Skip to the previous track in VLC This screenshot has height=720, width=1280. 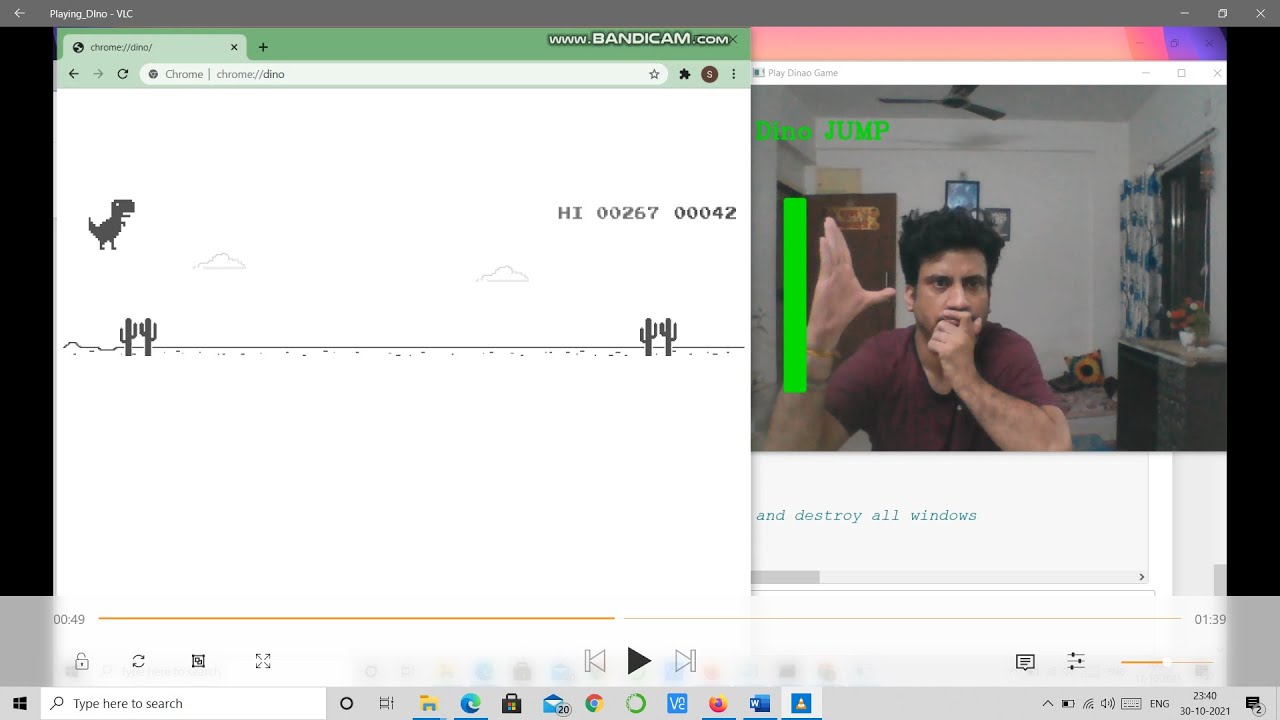(595, 661)
